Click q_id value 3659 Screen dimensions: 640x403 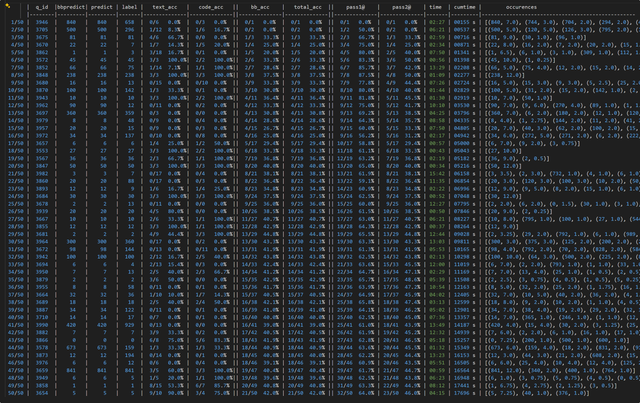(x=42, y=370)
